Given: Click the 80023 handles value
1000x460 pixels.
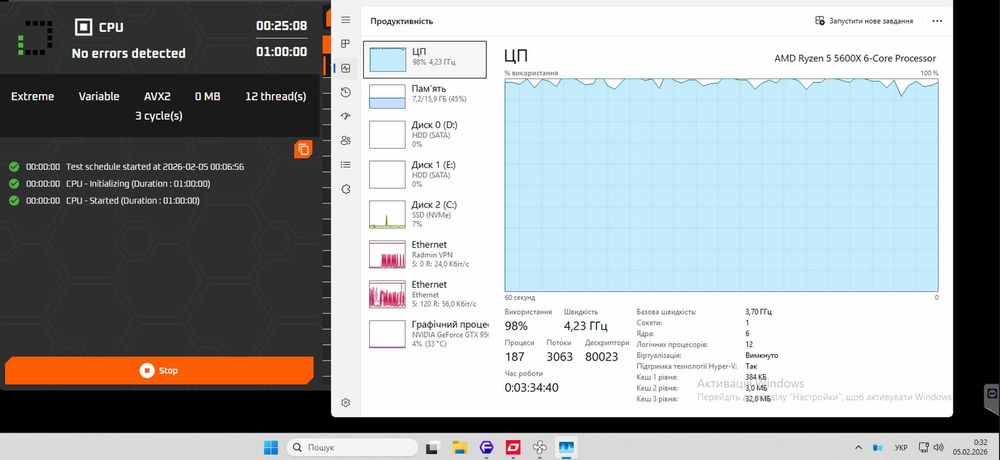Looking at the screenshot, I should [x=601, y=357].
